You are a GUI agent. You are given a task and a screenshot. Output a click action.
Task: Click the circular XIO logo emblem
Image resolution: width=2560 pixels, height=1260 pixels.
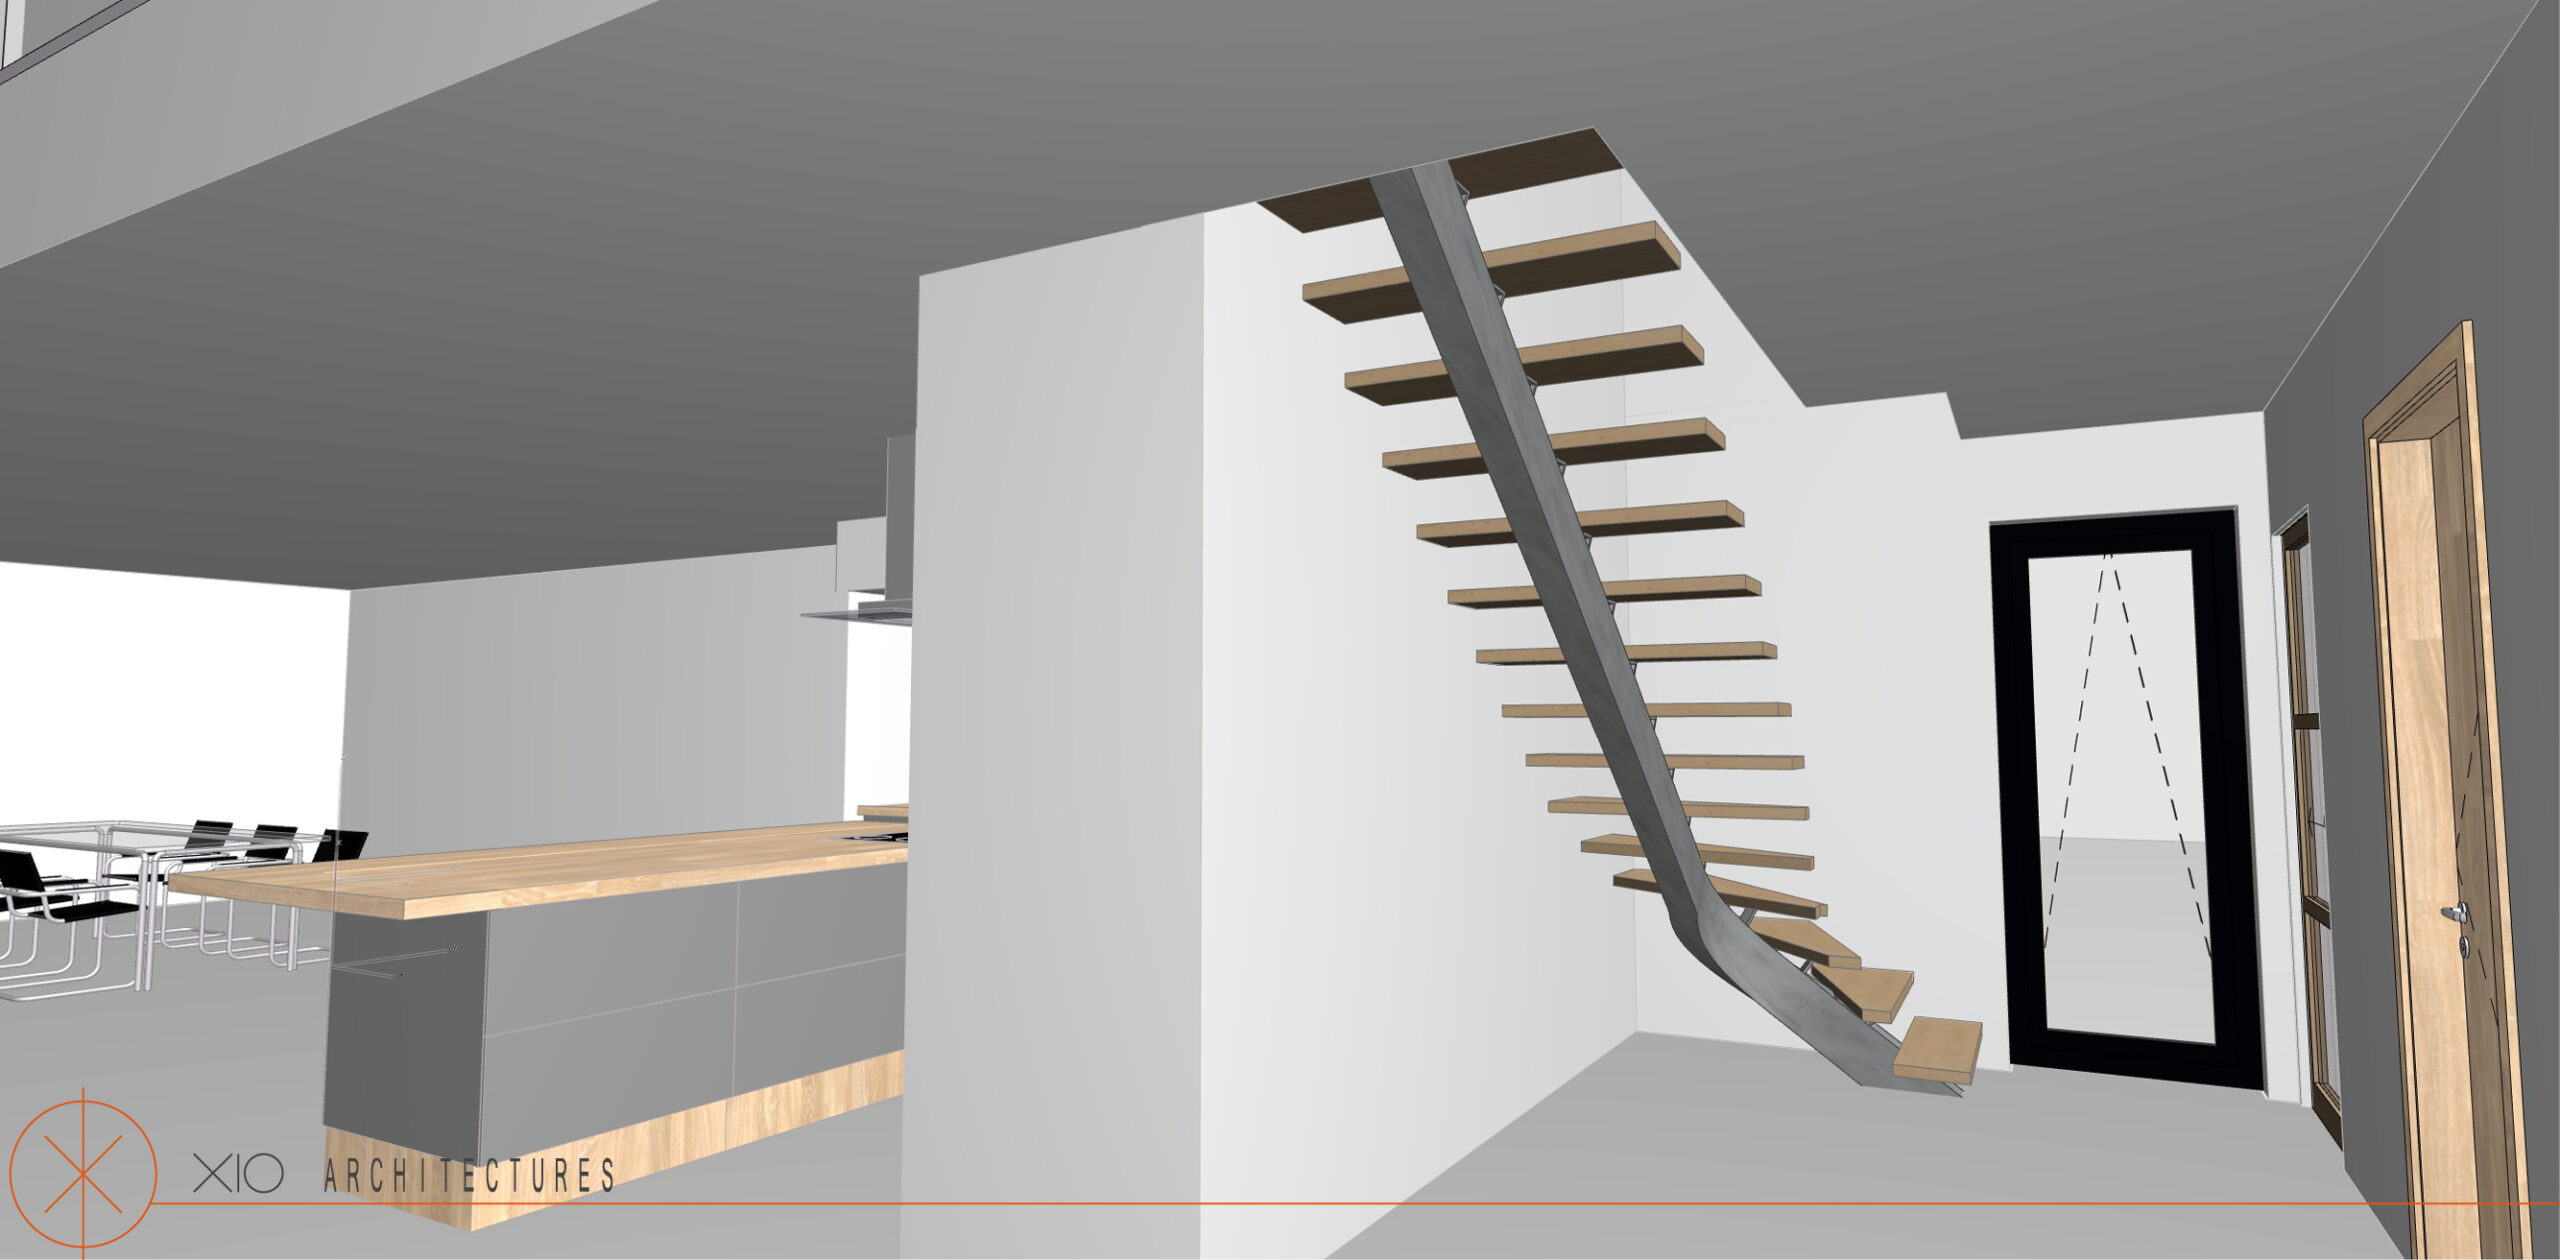pyautogui.click(x=83, y=1172)
